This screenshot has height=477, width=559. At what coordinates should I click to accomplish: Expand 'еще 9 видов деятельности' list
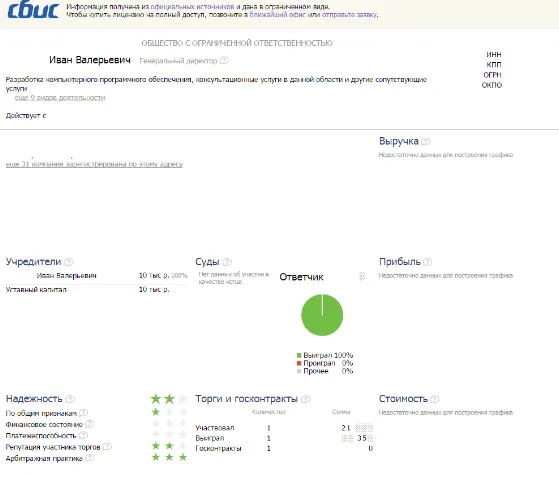[60, 98]
